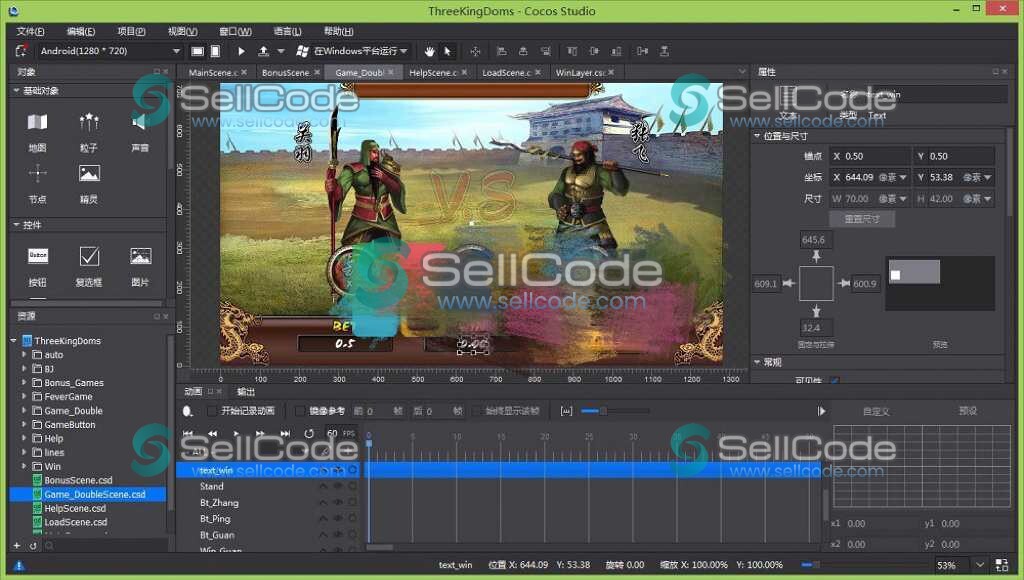Open the 输出 output panel tab

pos(246,392)
